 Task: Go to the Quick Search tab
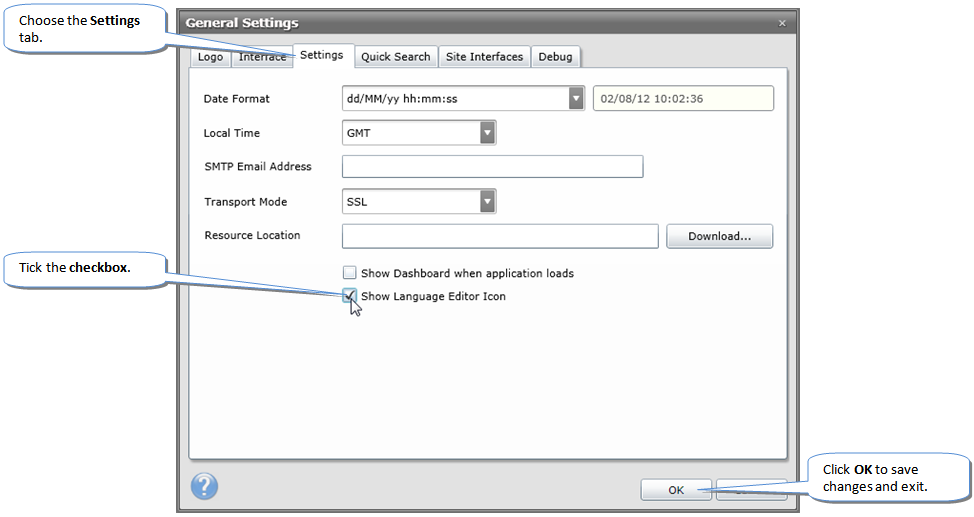(x=395, y=57)
